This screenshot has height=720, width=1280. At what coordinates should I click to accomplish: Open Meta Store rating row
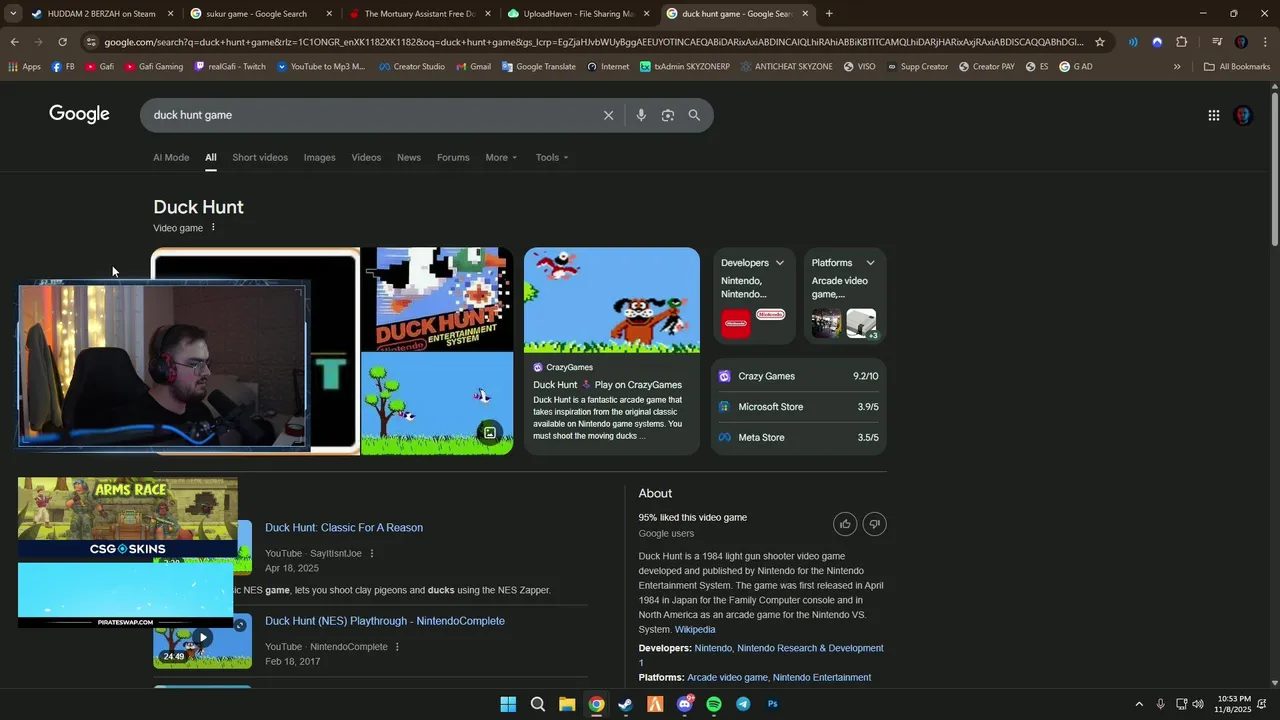[x=798, y=438]
